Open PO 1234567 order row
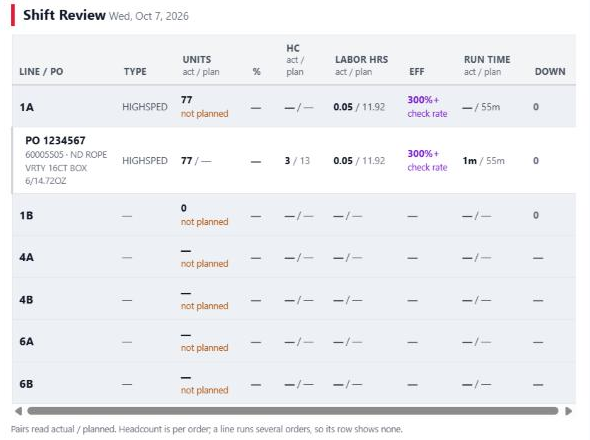The width and height of the screenshot is (590, 440). coord(294,161)
